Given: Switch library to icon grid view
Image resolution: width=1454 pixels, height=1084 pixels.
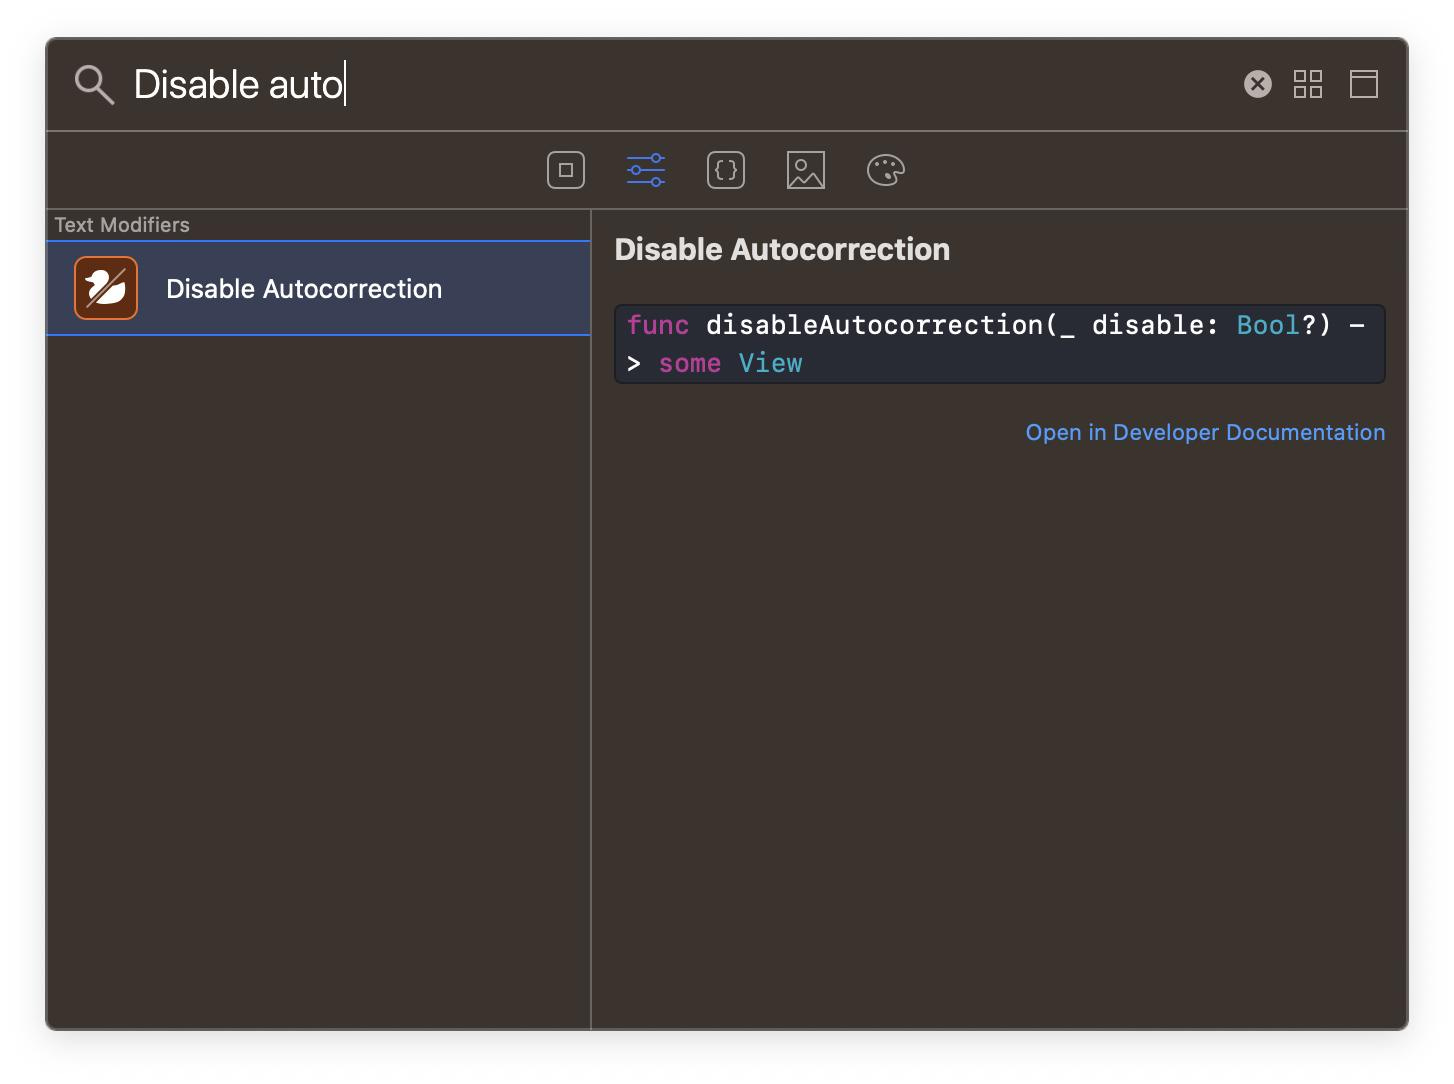Looking at the screenshot, I should [x=1308, y=84].
